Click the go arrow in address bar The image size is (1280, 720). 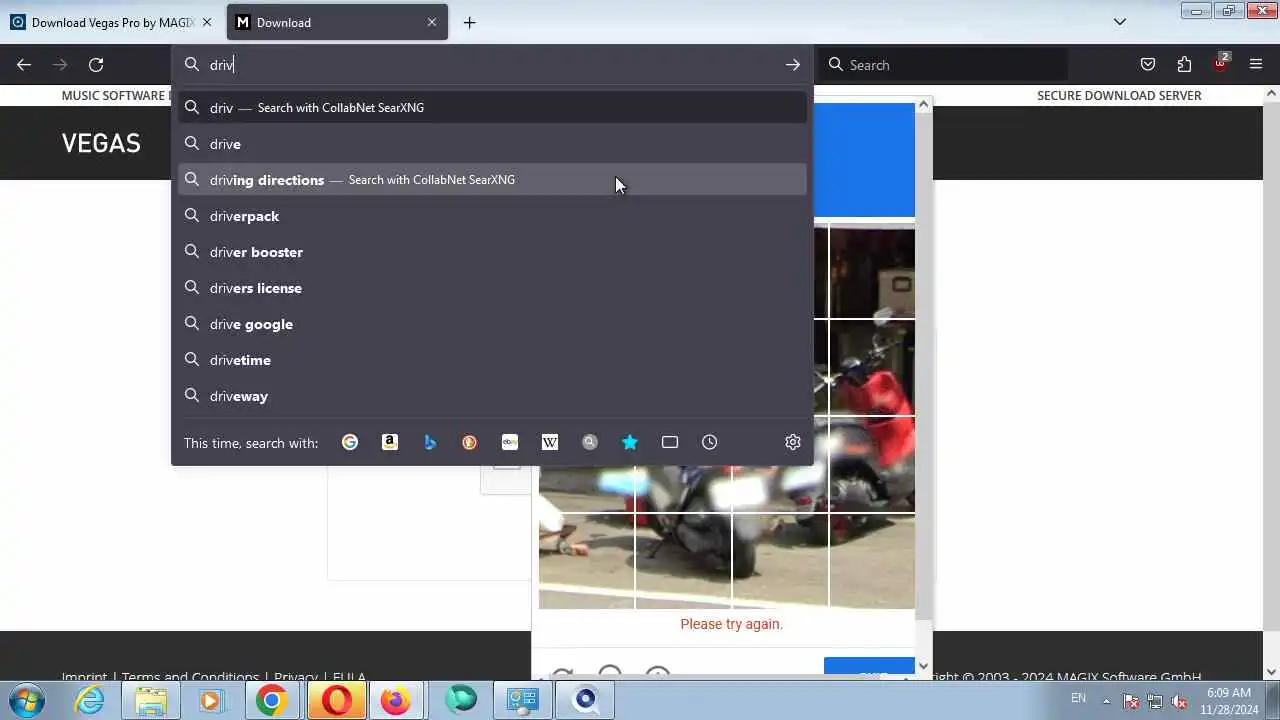[793, 65]
